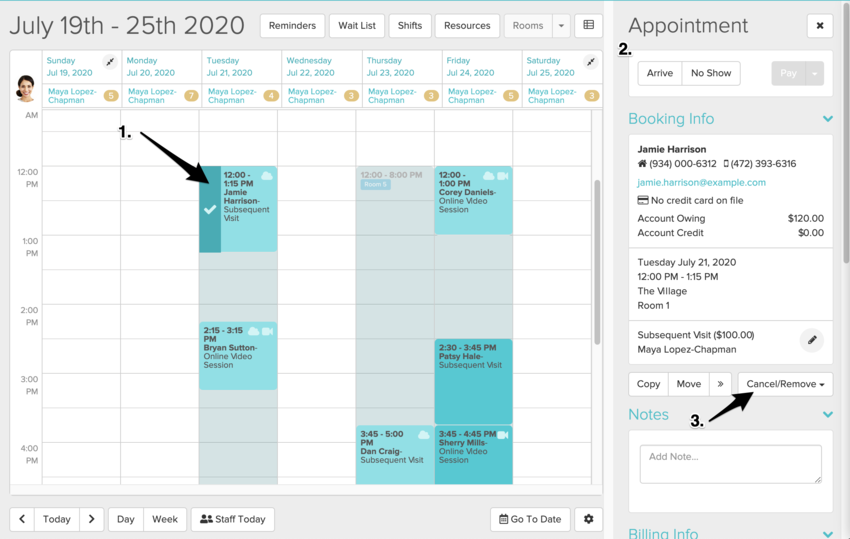
Task: Edit the Subsequent Visit treatment with pencil icon
Action: (x=812, y=341)
